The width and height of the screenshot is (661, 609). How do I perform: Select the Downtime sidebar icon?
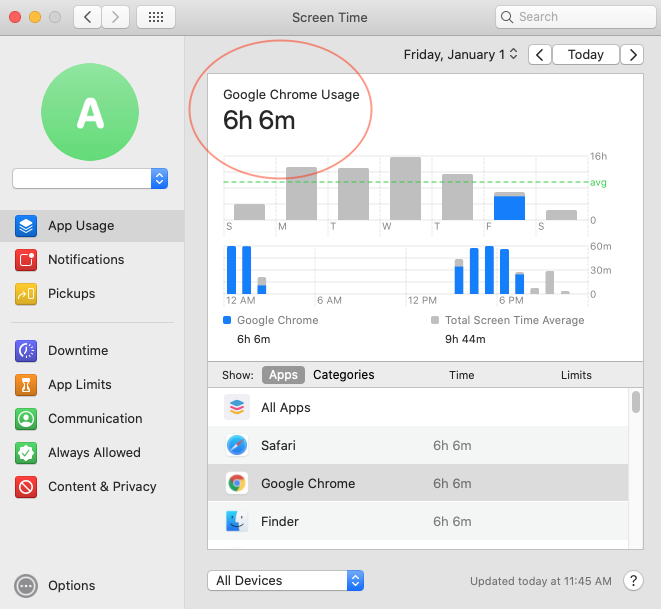point(26,351)
